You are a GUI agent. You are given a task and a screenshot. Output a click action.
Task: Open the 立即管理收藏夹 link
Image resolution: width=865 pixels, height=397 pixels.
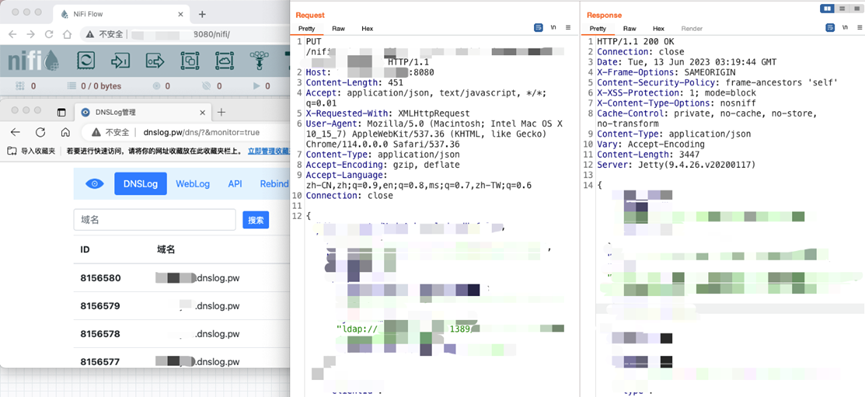coord(269,151)
